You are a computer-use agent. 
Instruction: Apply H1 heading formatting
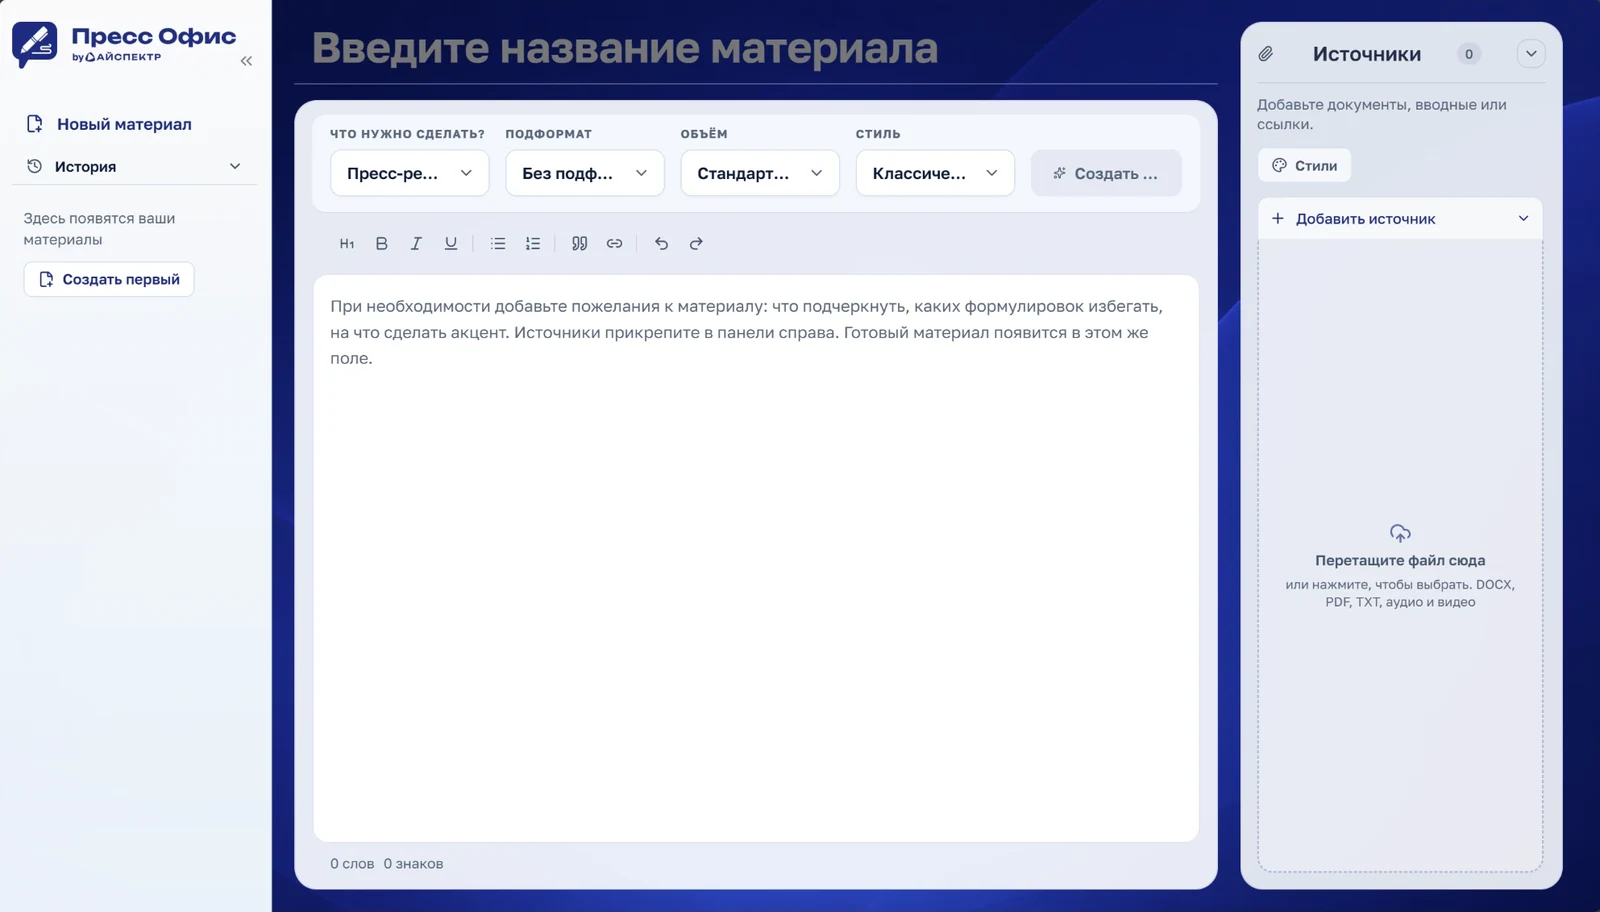(347, 243)
